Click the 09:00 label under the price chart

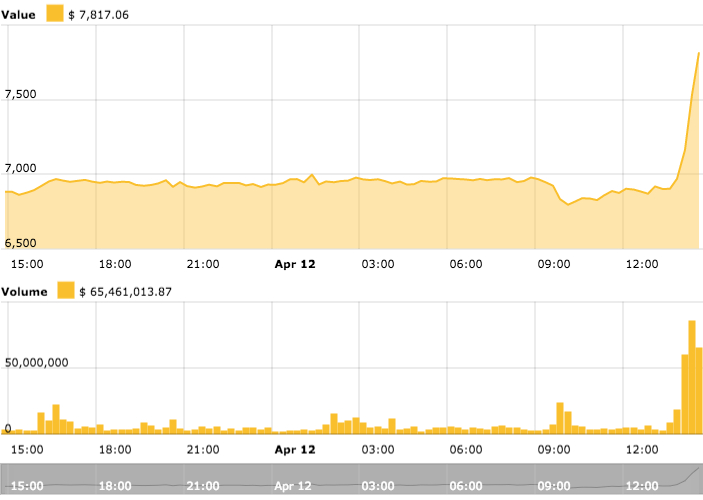coord(554,264)
